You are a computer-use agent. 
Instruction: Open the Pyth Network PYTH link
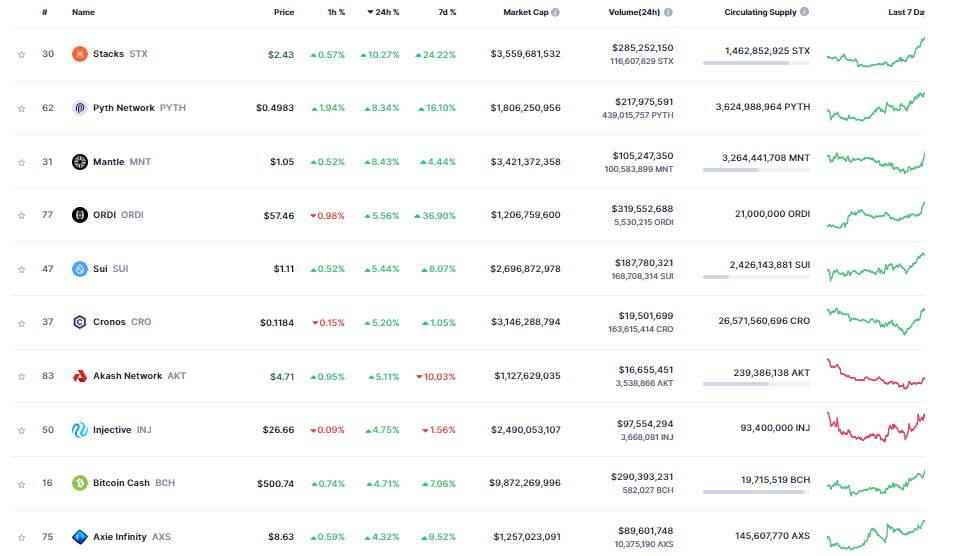coord(139,108)
